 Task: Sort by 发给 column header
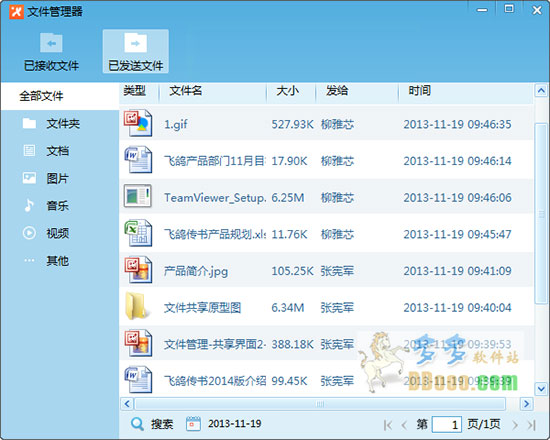pos(337,91)
